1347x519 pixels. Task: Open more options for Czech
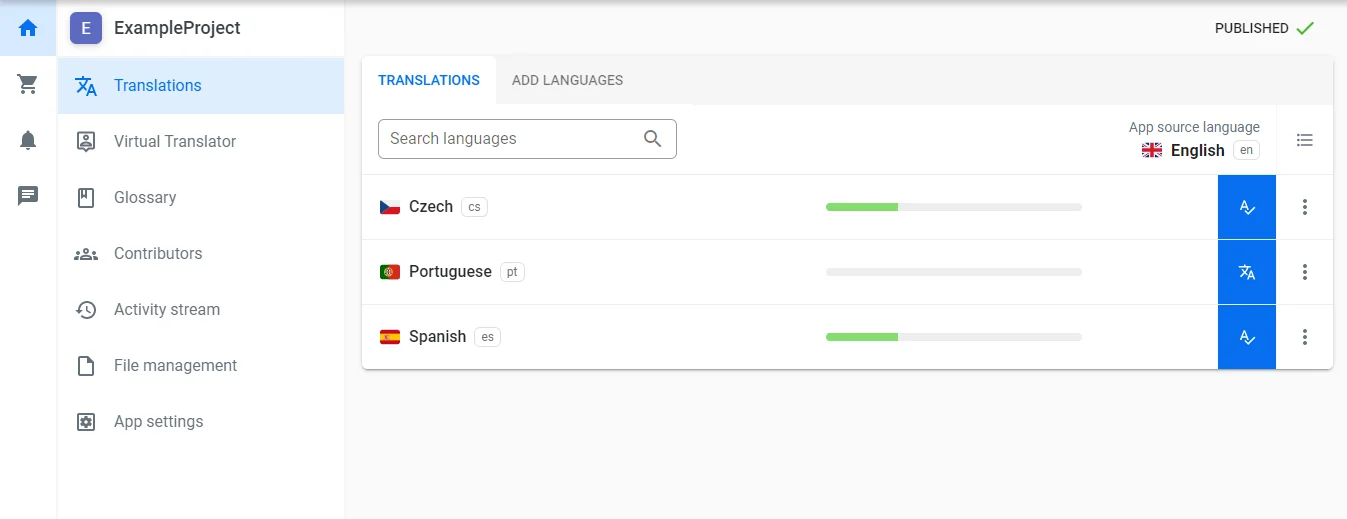coord(1304,207)
